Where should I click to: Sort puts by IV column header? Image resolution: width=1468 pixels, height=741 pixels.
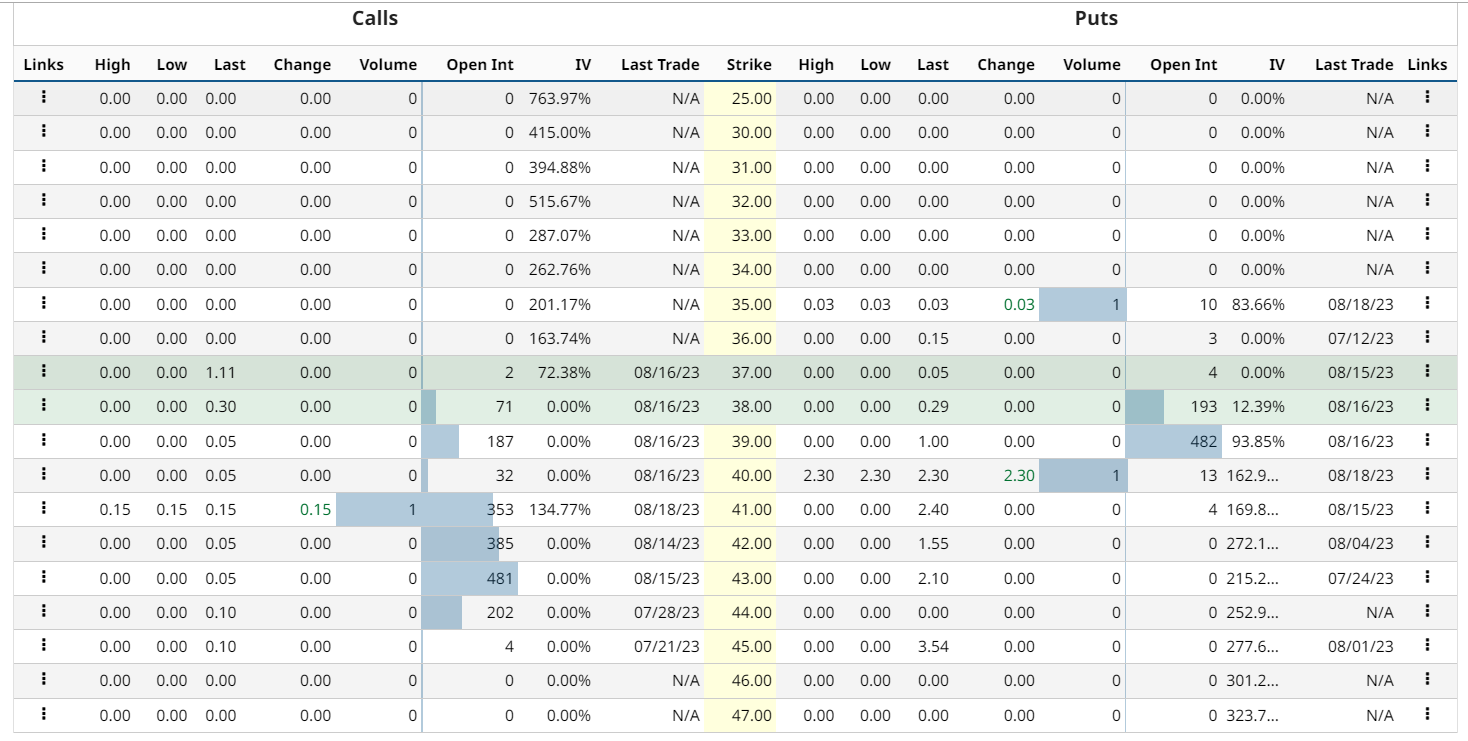coord(1277,65)
